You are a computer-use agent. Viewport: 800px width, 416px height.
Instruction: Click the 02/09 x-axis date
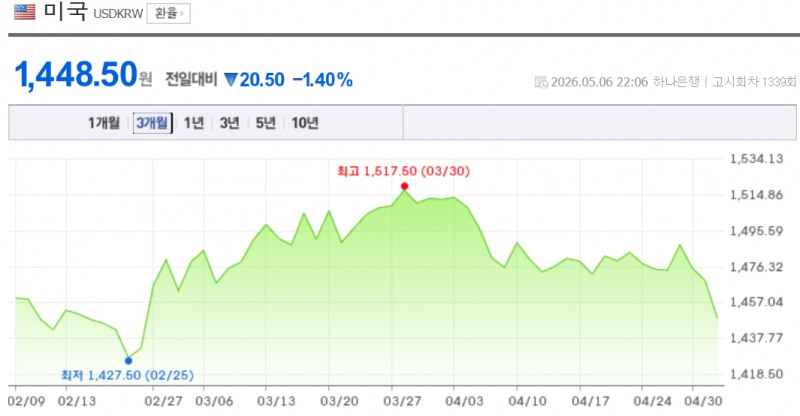coord(27,402)
